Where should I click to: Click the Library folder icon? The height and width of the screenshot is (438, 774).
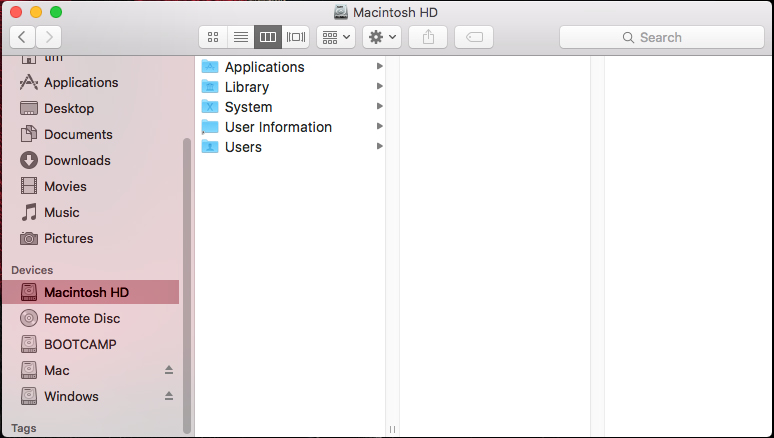coord(210,86)
